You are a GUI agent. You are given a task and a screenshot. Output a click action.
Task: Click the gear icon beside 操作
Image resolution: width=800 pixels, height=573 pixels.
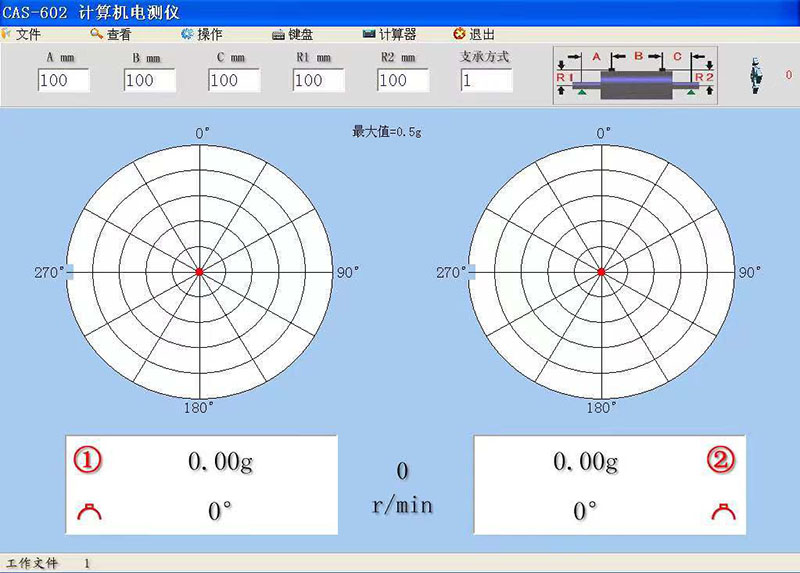pyautogui.click(x=187, y=34)
